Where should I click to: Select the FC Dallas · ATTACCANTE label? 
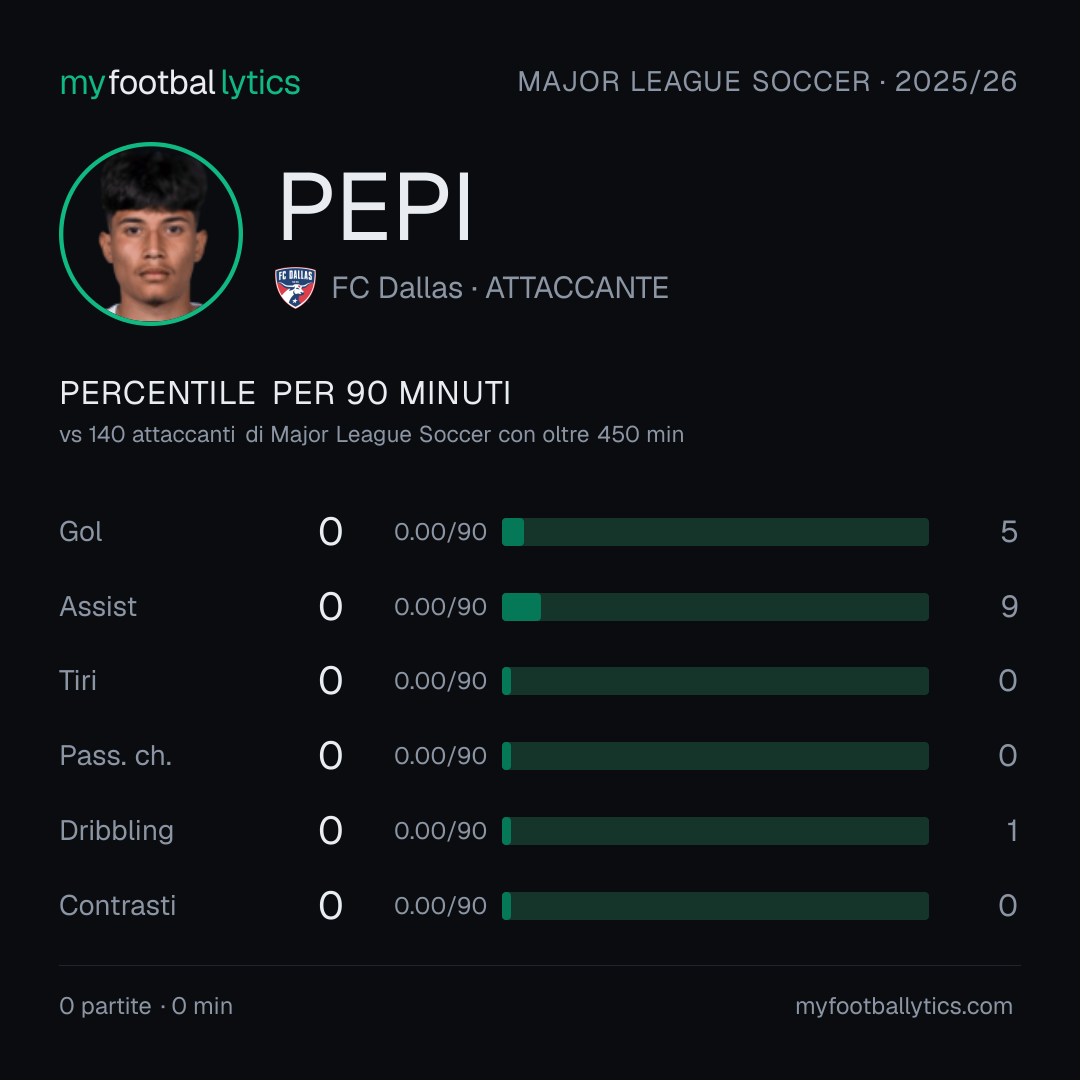(x=500, y=288)
